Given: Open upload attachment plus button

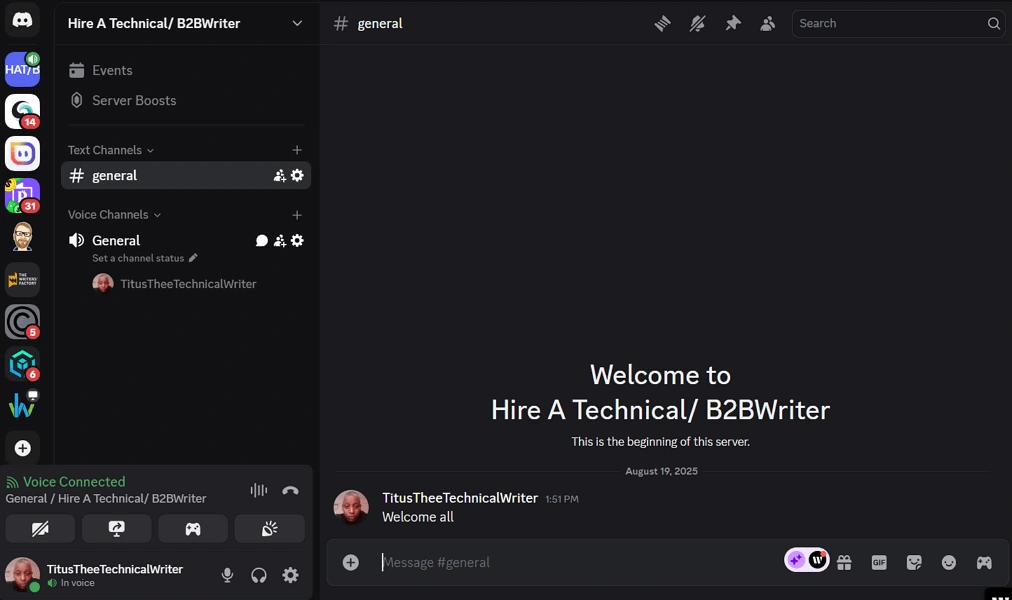Looking at the screenshot, I should pos(350,563).
